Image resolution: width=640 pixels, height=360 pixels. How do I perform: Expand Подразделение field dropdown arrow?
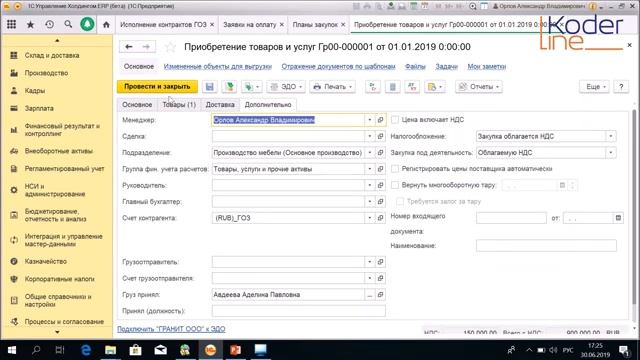click(369, 153)
